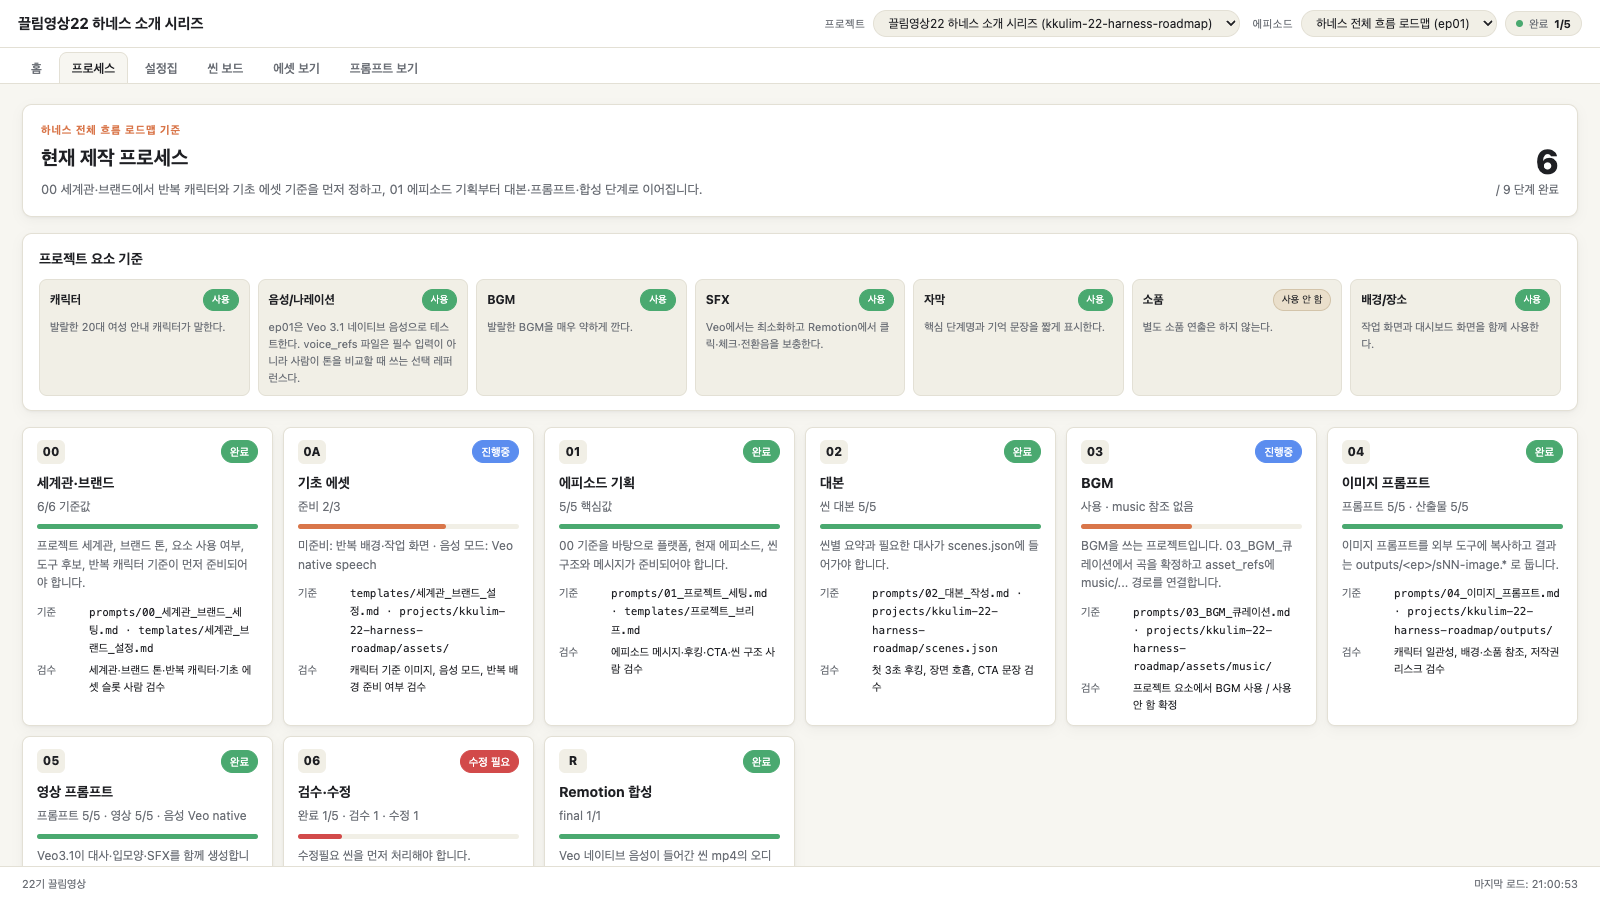Click the 수정 필요 badge on 검수·수정
The width and height of the screenshot is (1600, 900).
click(x=490, y=762)
